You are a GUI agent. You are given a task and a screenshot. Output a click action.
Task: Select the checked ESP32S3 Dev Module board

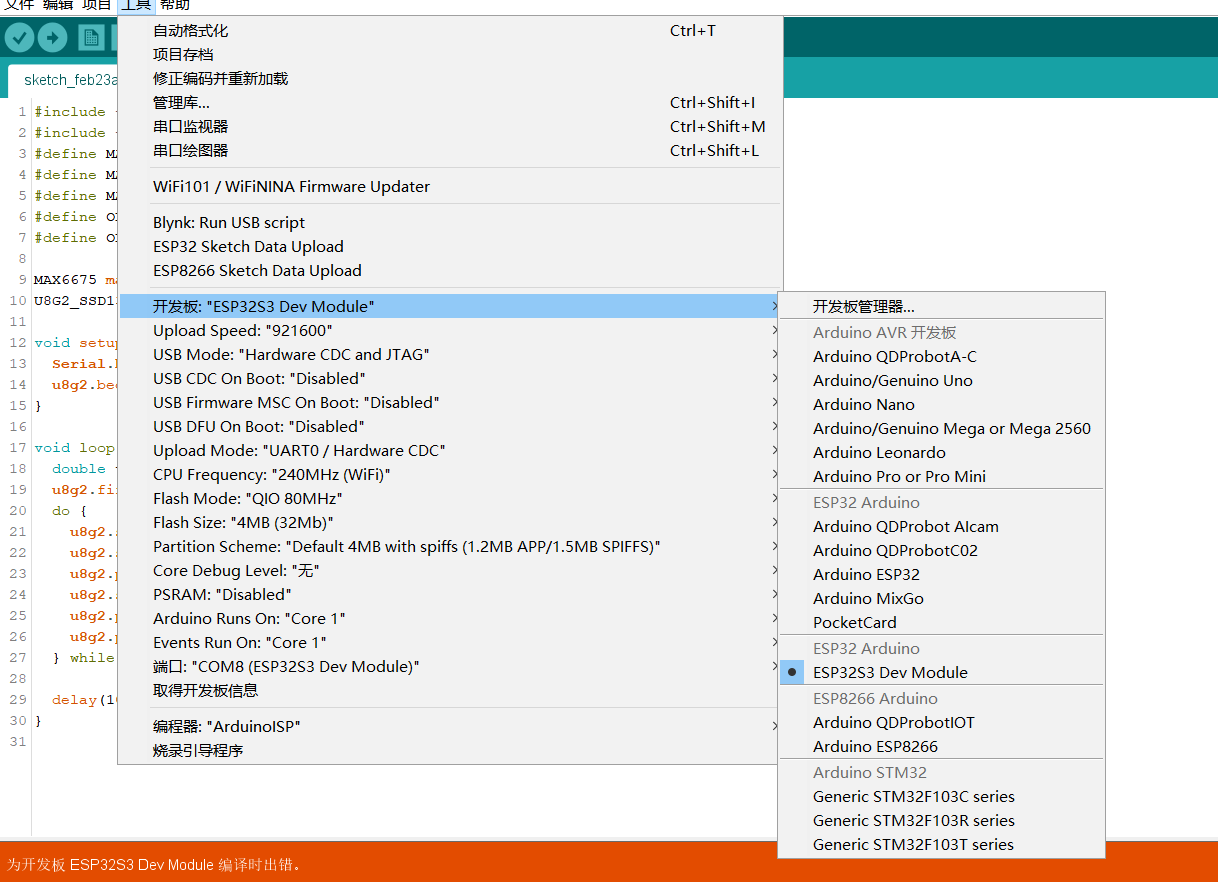941,673
